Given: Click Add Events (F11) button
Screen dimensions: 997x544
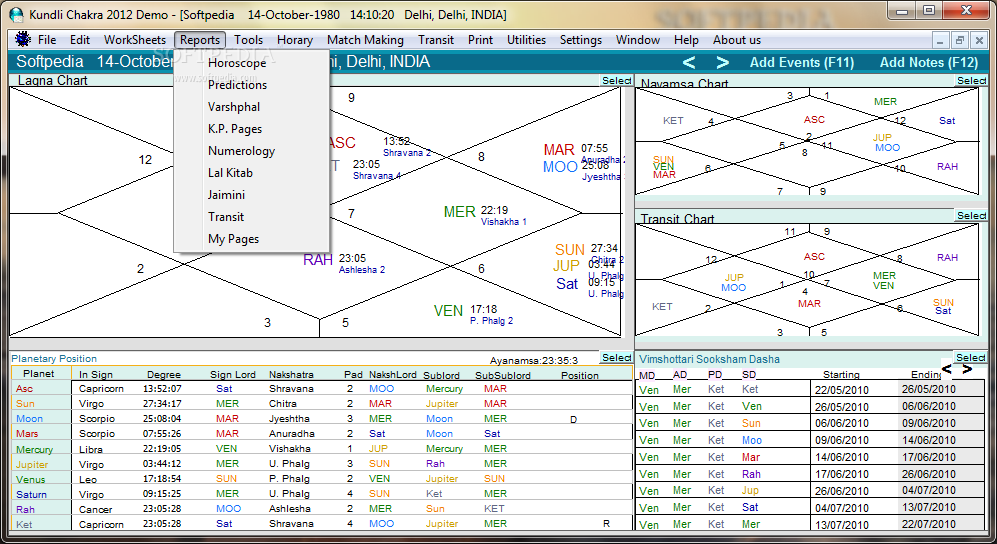Looking at the screenshot, I should (x=802, y=62).
